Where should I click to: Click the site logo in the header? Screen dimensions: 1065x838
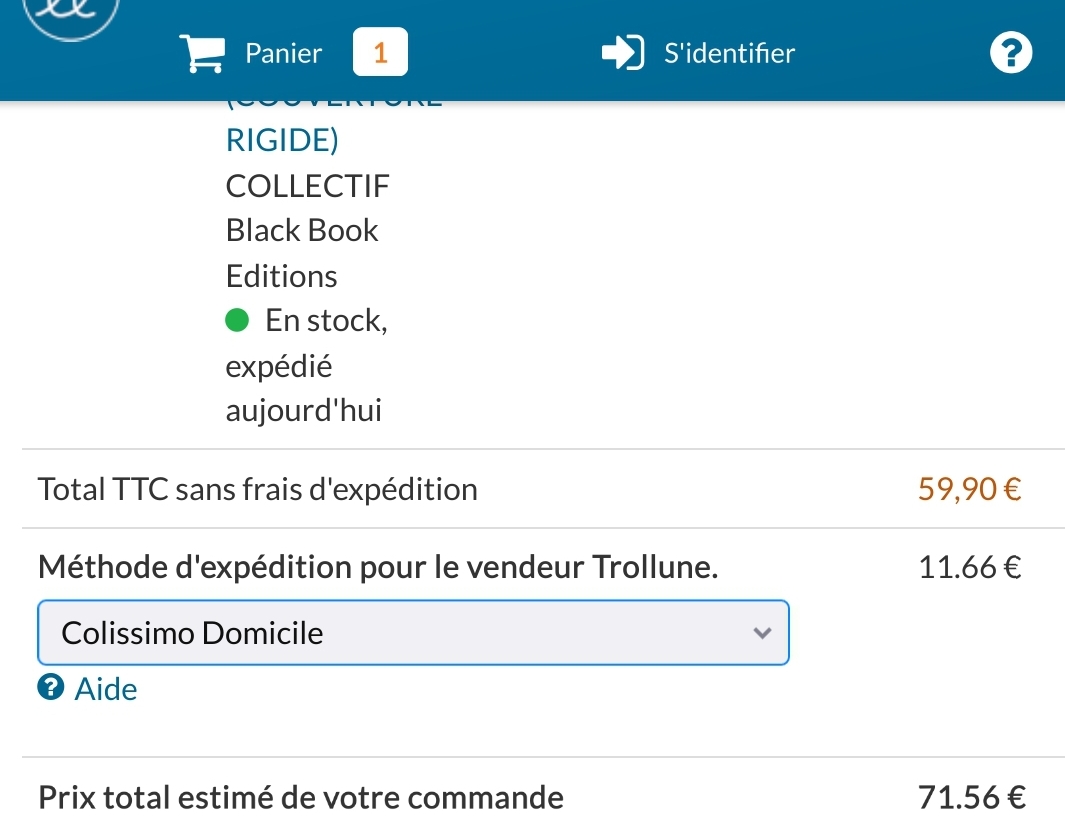point(71,15)
